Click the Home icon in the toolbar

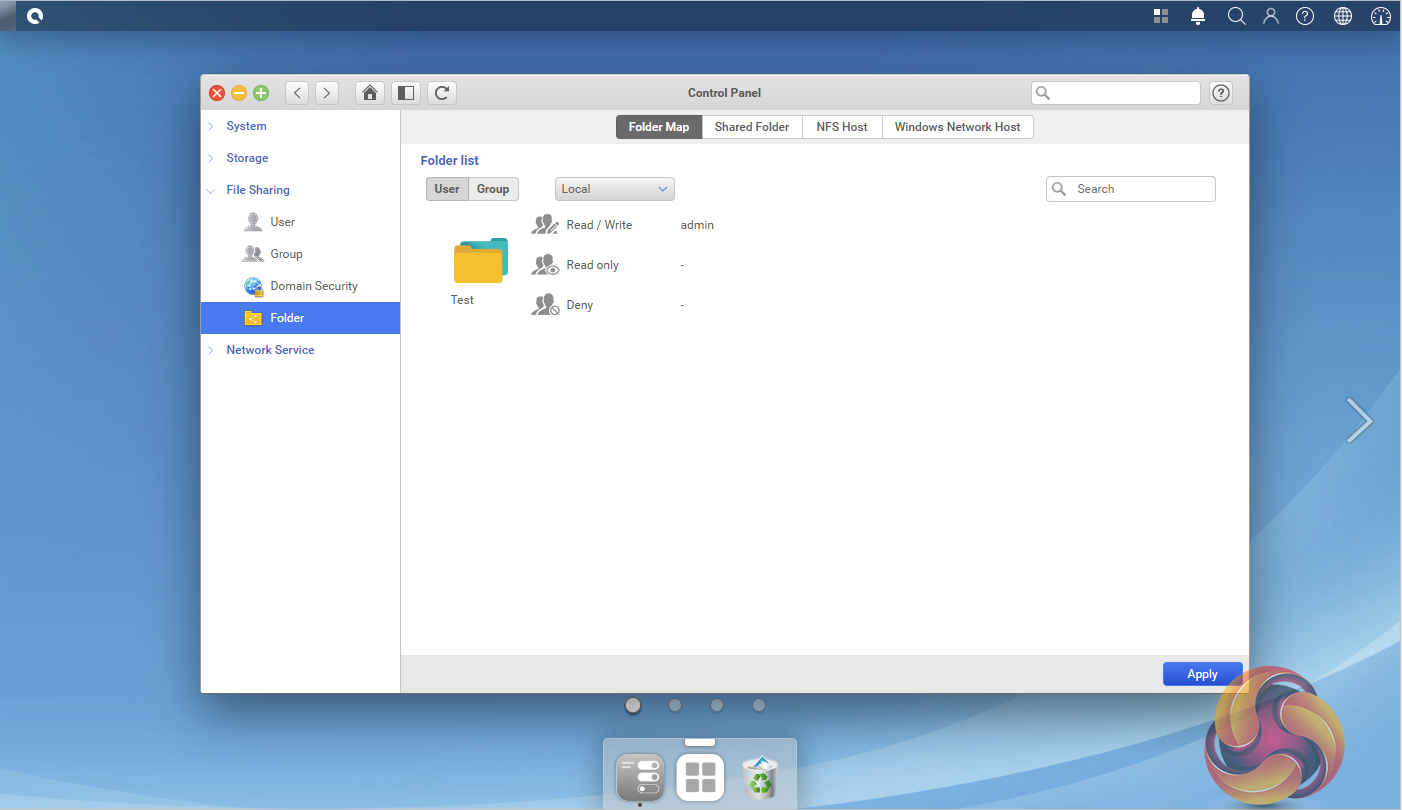click(x=370, y=93)
